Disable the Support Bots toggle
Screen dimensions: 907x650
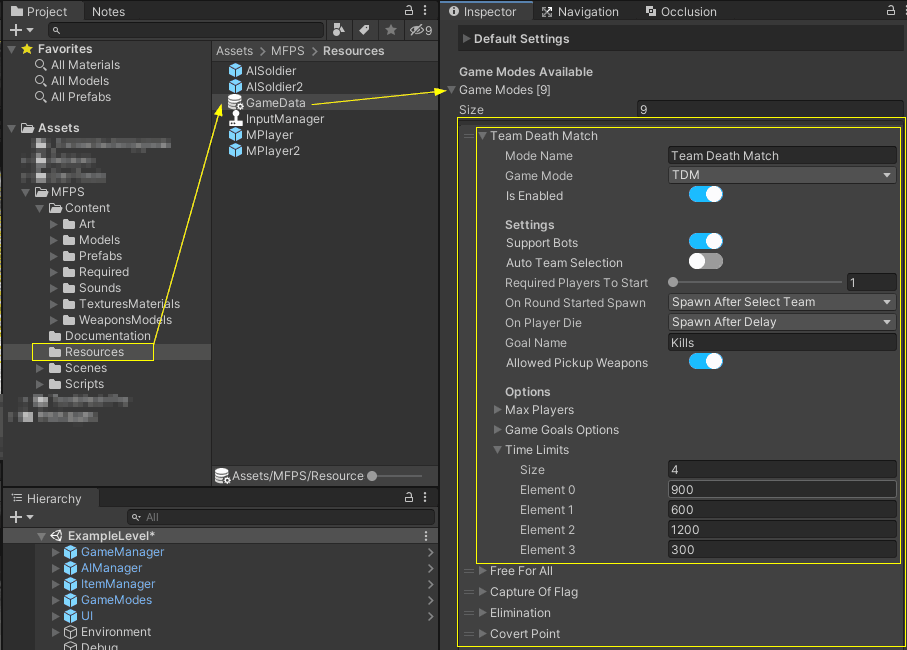click(705, 242)
